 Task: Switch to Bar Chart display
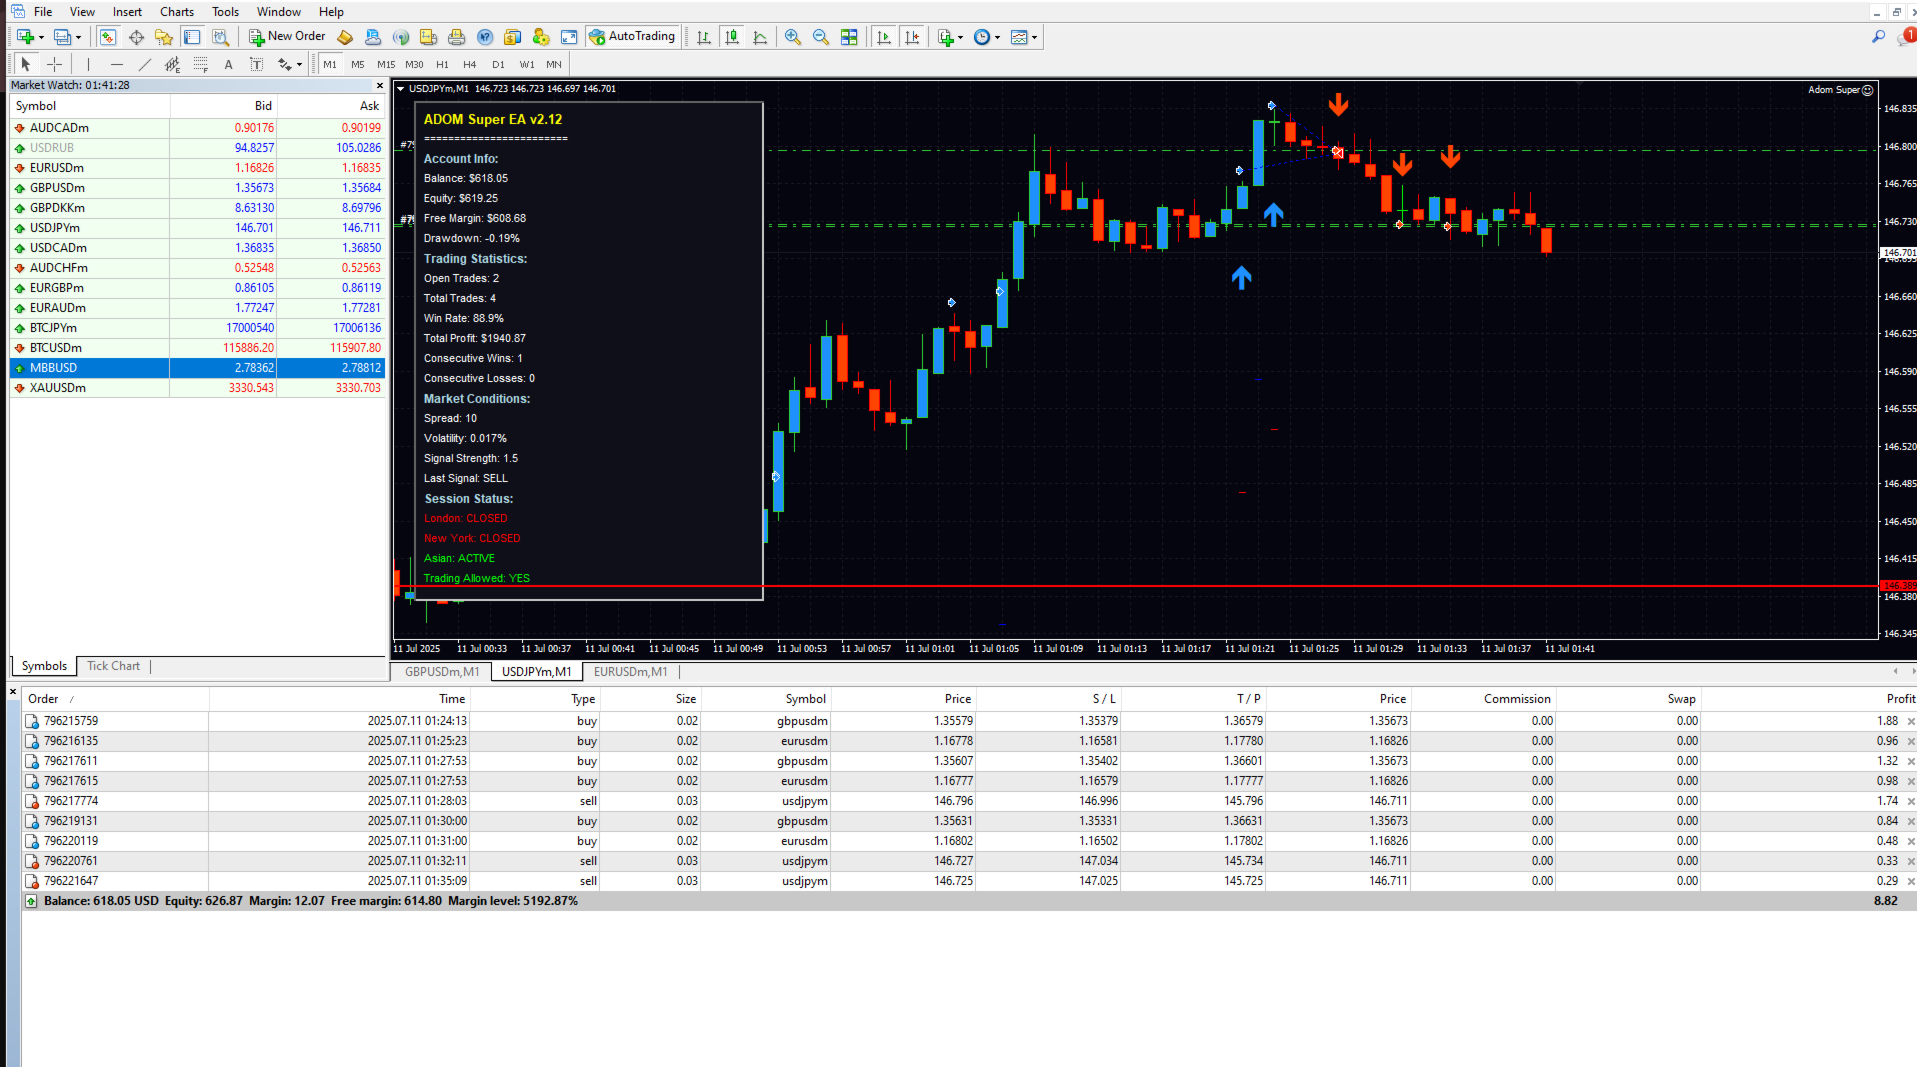point(704,37)
